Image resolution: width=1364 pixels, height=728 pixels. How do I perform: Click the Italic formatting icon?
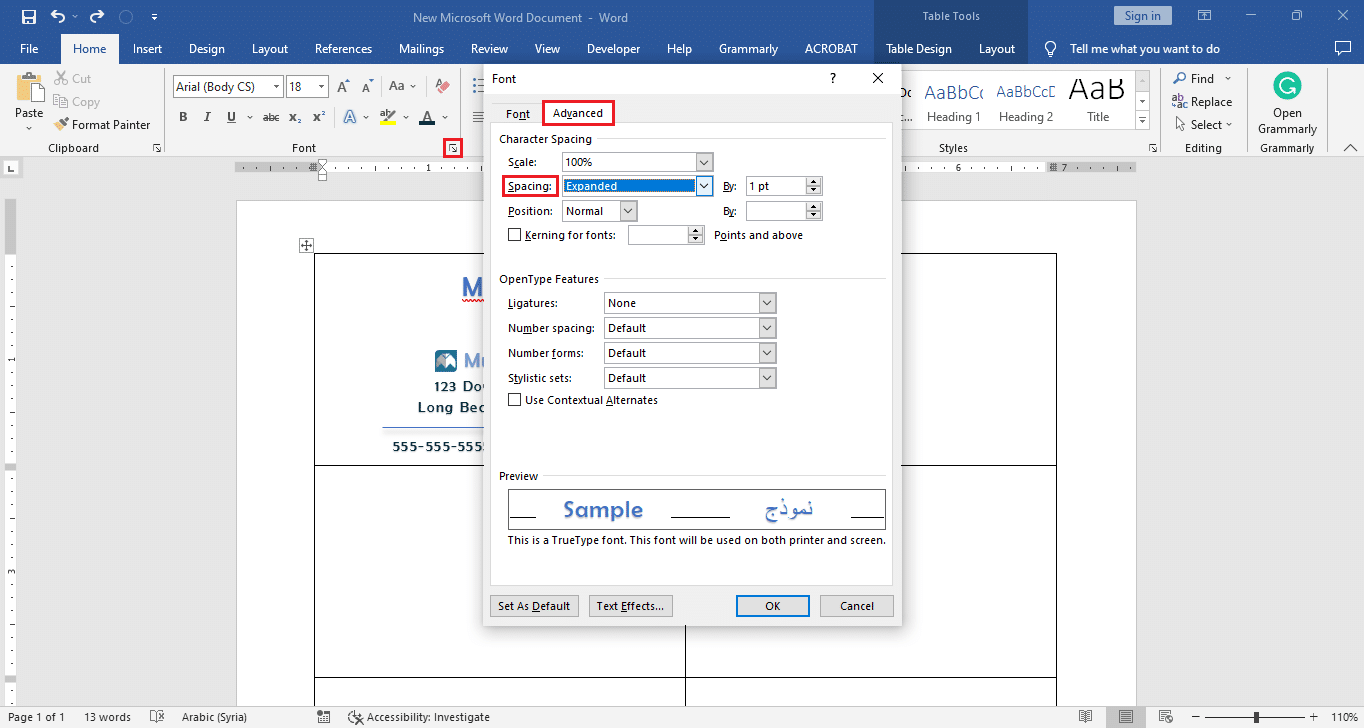point(207,117)
